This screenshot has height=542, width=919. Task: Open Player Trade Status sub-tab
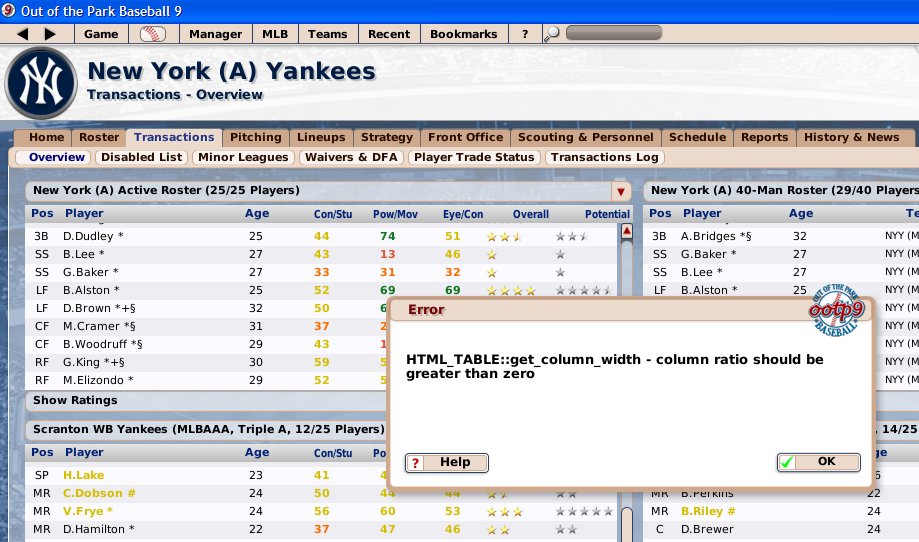click(x=474, y=157)
